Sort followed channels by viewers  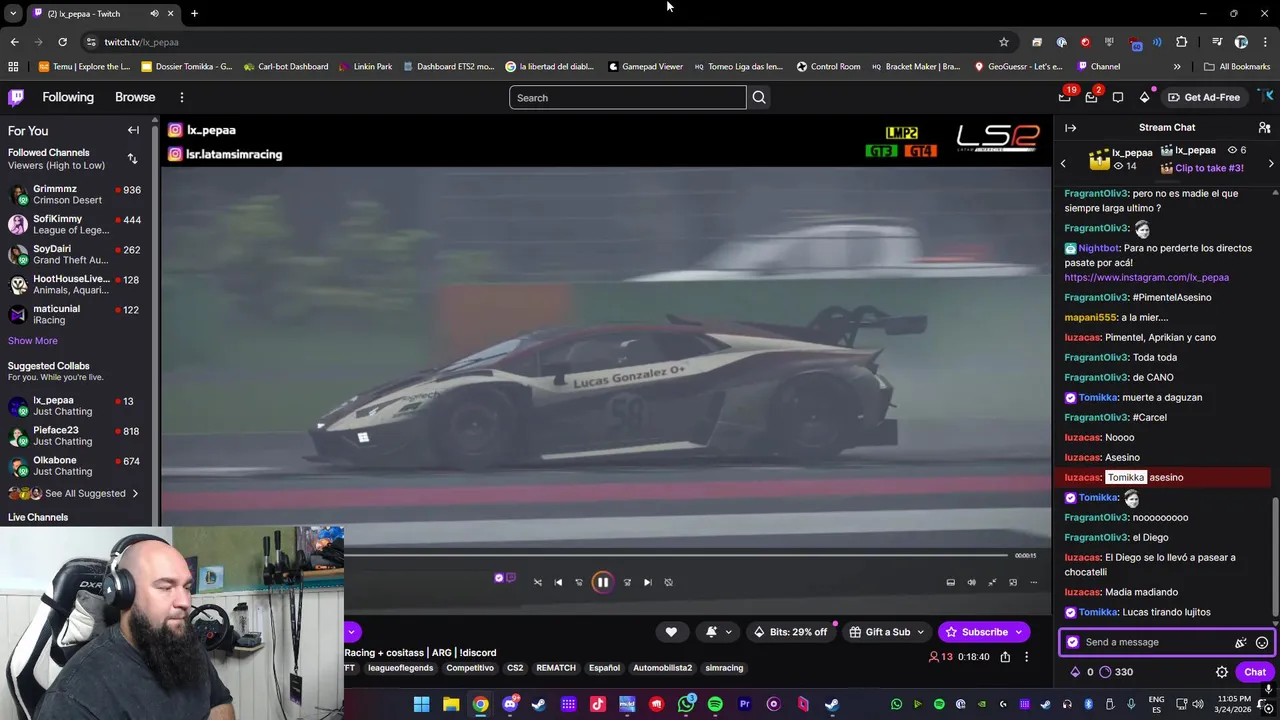pyautogui.click(x=132, y=159)
